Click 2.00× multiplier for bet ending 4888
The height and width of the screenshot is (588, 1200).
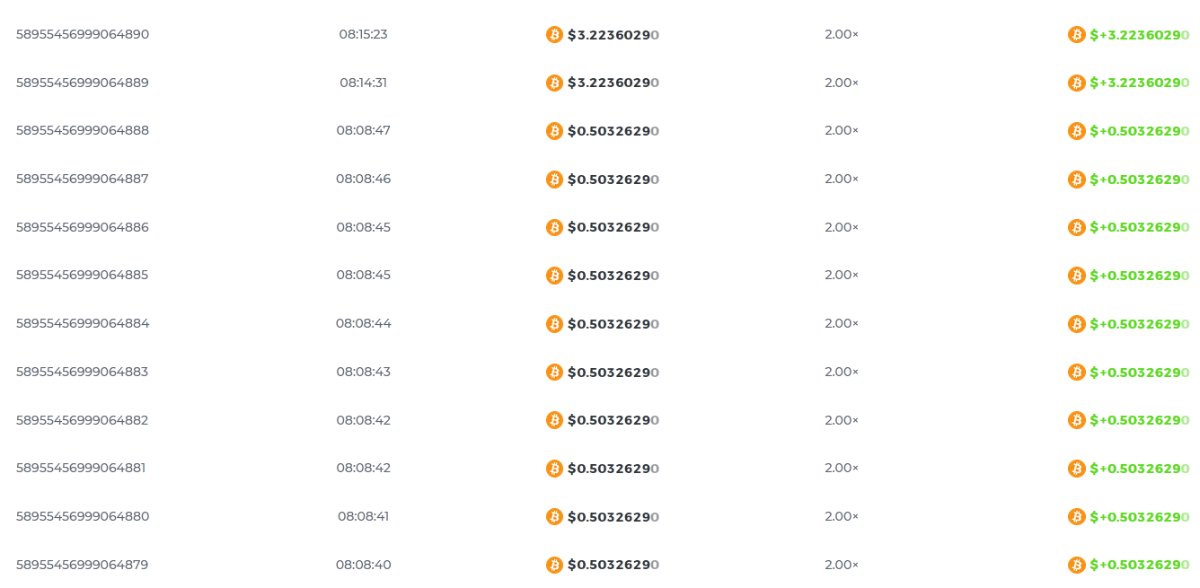841,131
